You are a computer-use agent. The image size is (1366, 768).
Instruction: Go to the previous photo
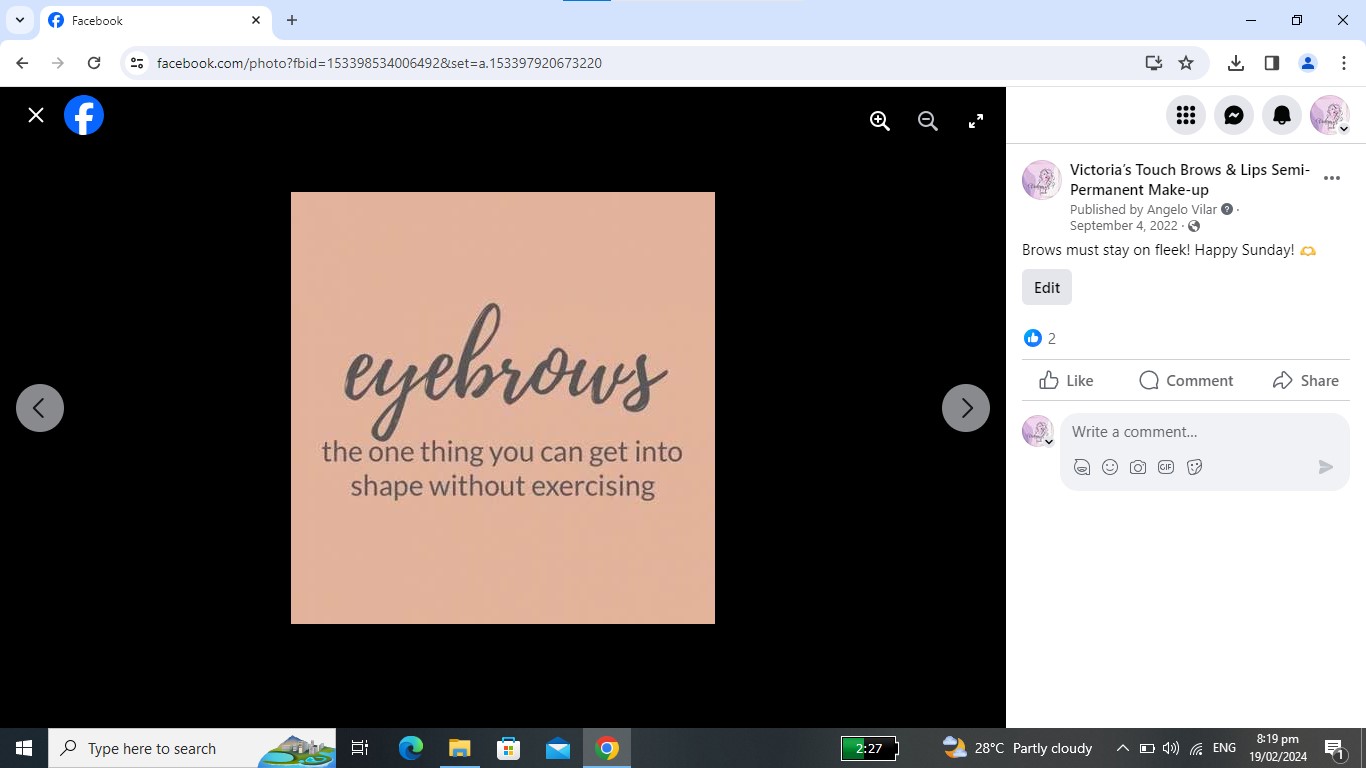pos(40,408)
